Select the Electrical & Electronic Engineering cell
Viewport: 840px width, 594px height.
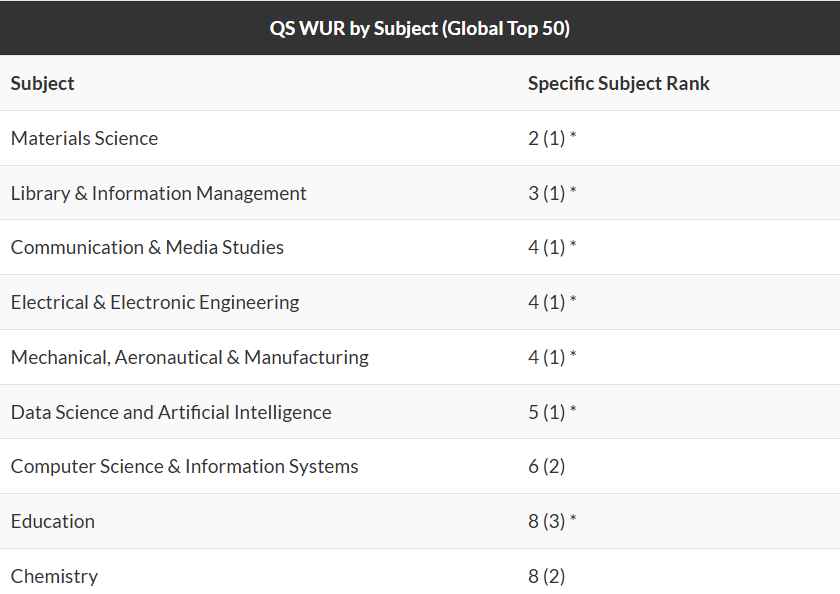pos(155,302)
